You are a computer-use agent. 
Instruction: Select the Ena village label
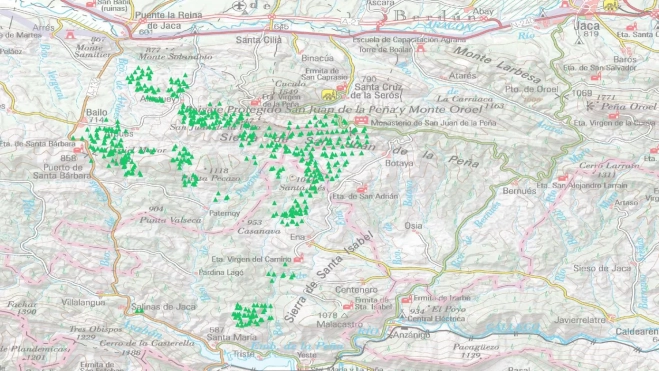pyautogui.click(x=297, y=237)
